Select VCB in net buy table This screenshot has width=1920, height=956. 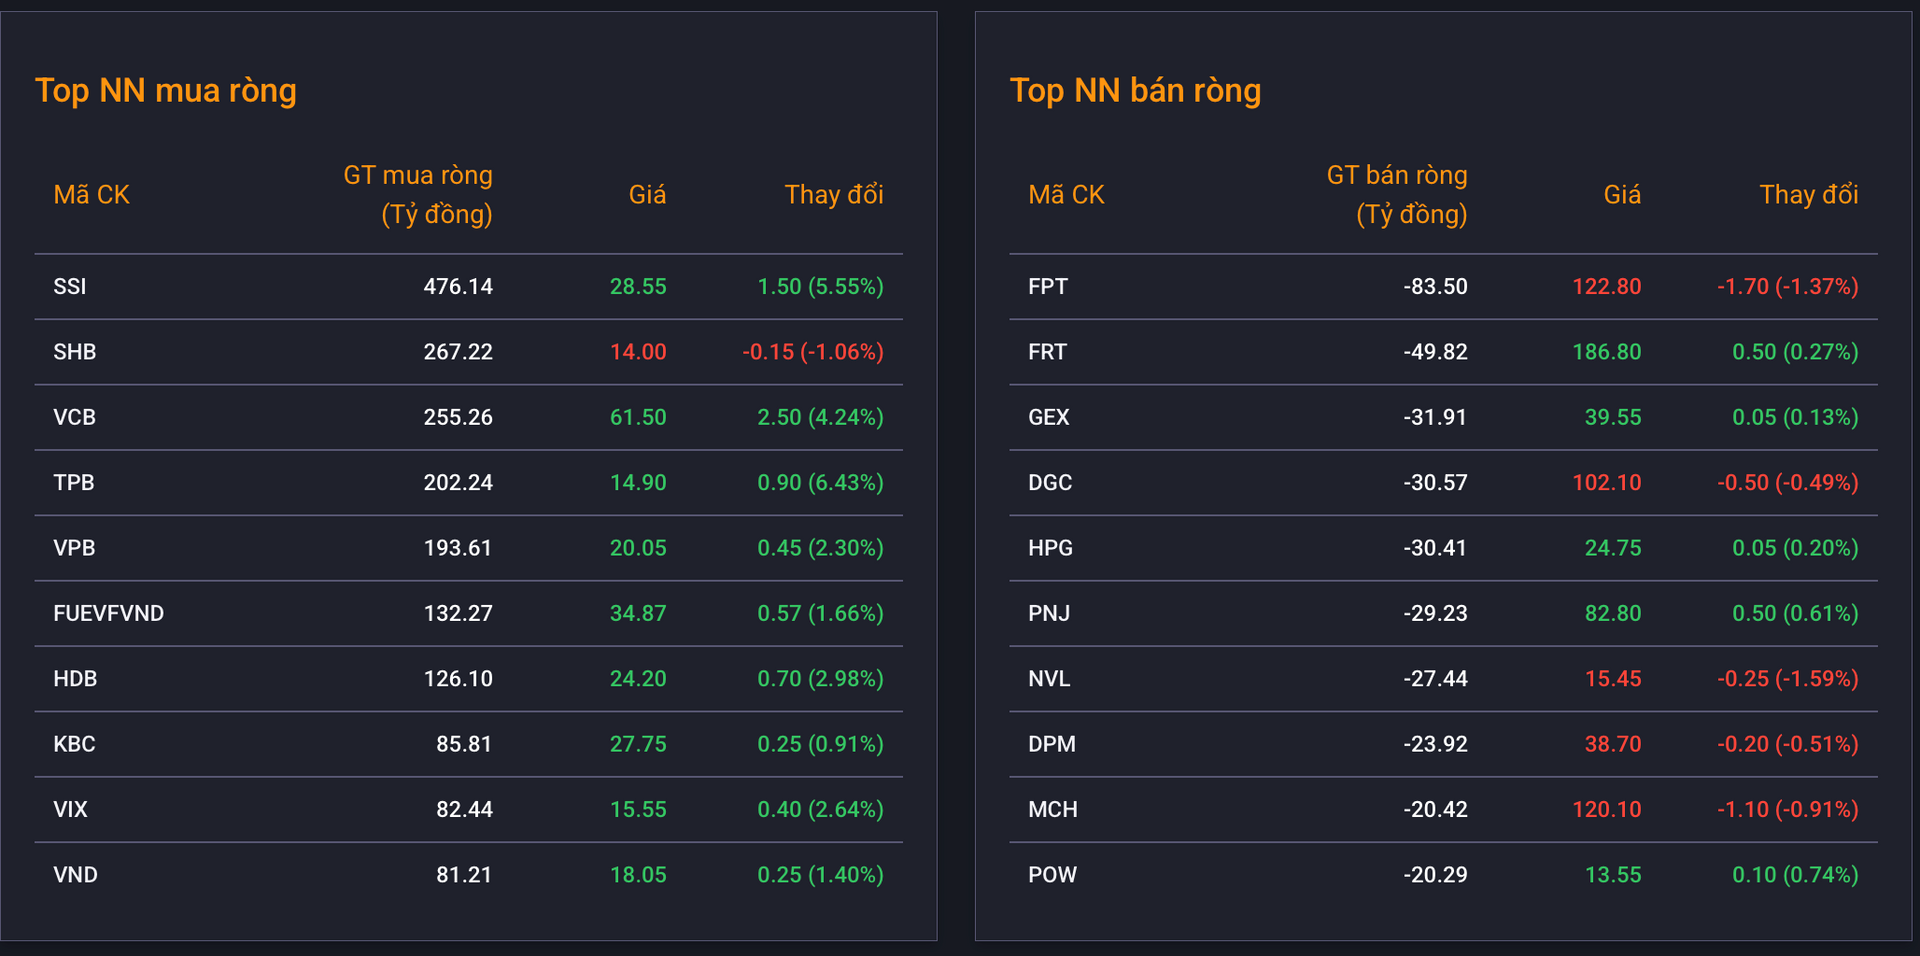(x=75, y=417)
